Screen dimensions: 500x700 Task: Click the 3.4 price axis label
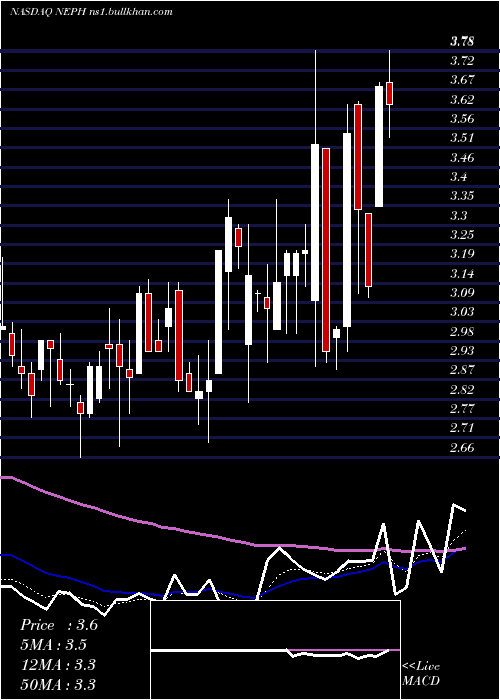pos(458,177)
